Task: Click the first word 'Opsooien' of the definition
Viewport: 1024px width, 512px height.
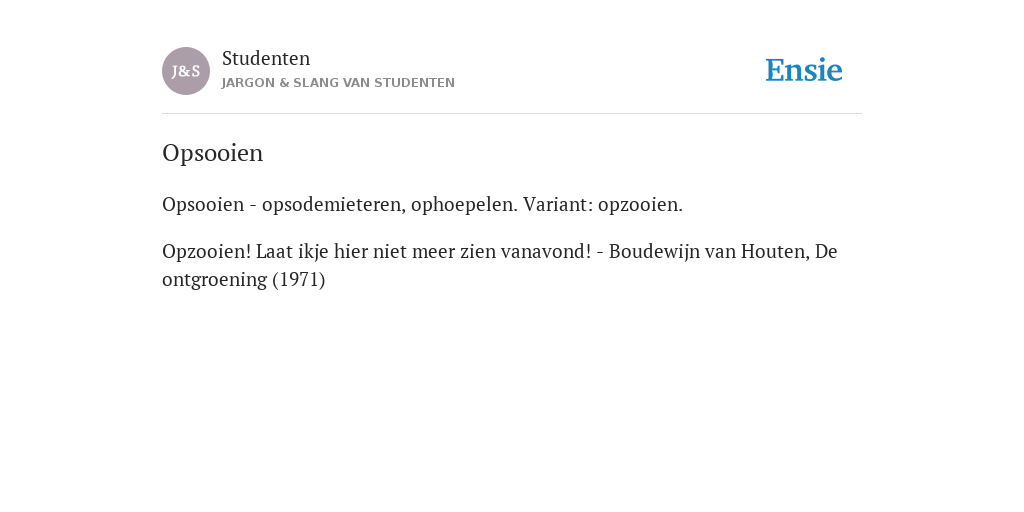Action: tap(202, 204)
